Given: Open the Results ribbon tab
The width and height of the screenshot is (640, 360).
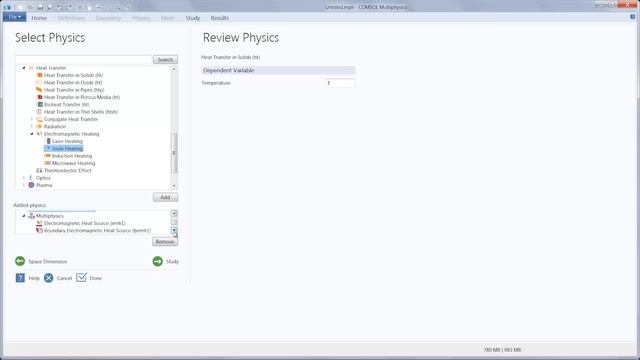Looking at the screenshot, I should point(220,18).
